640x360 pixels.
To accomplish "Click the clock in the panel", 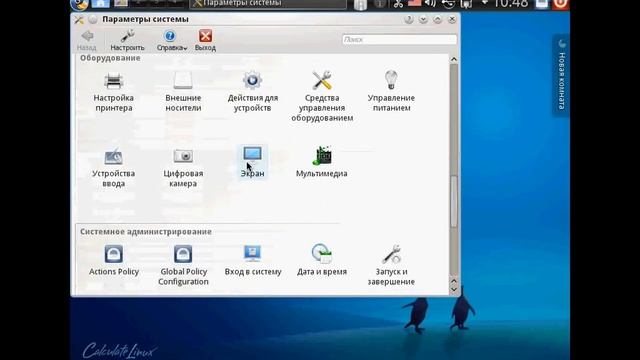I will [x=510, y=4].
